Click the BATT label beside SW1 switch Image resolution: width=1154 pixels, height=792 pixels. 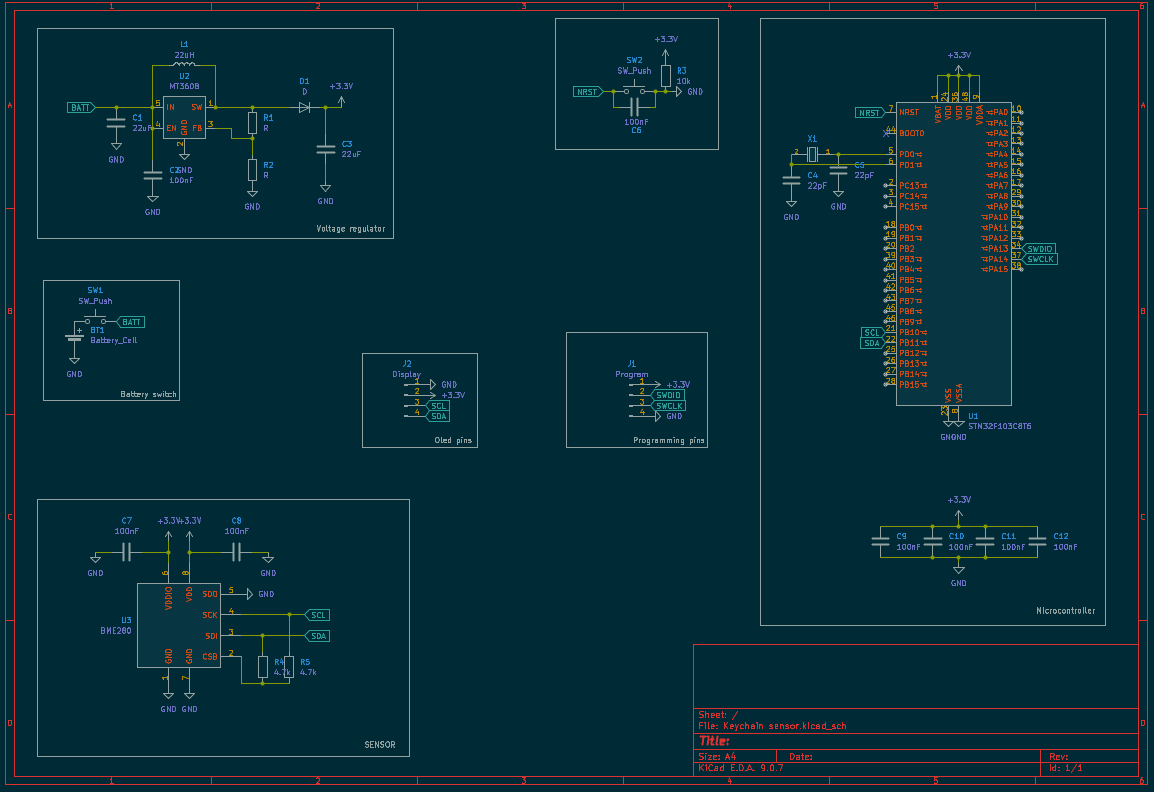(131, 322)
